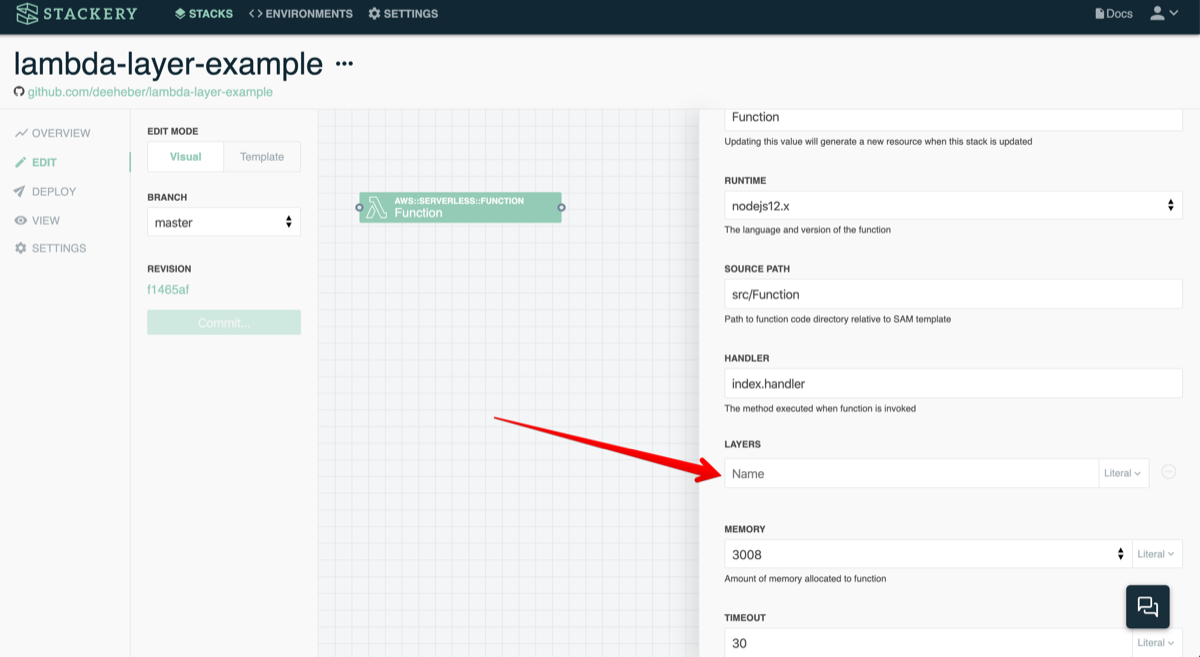Click the Lambda function node icon

click(377, 207)
